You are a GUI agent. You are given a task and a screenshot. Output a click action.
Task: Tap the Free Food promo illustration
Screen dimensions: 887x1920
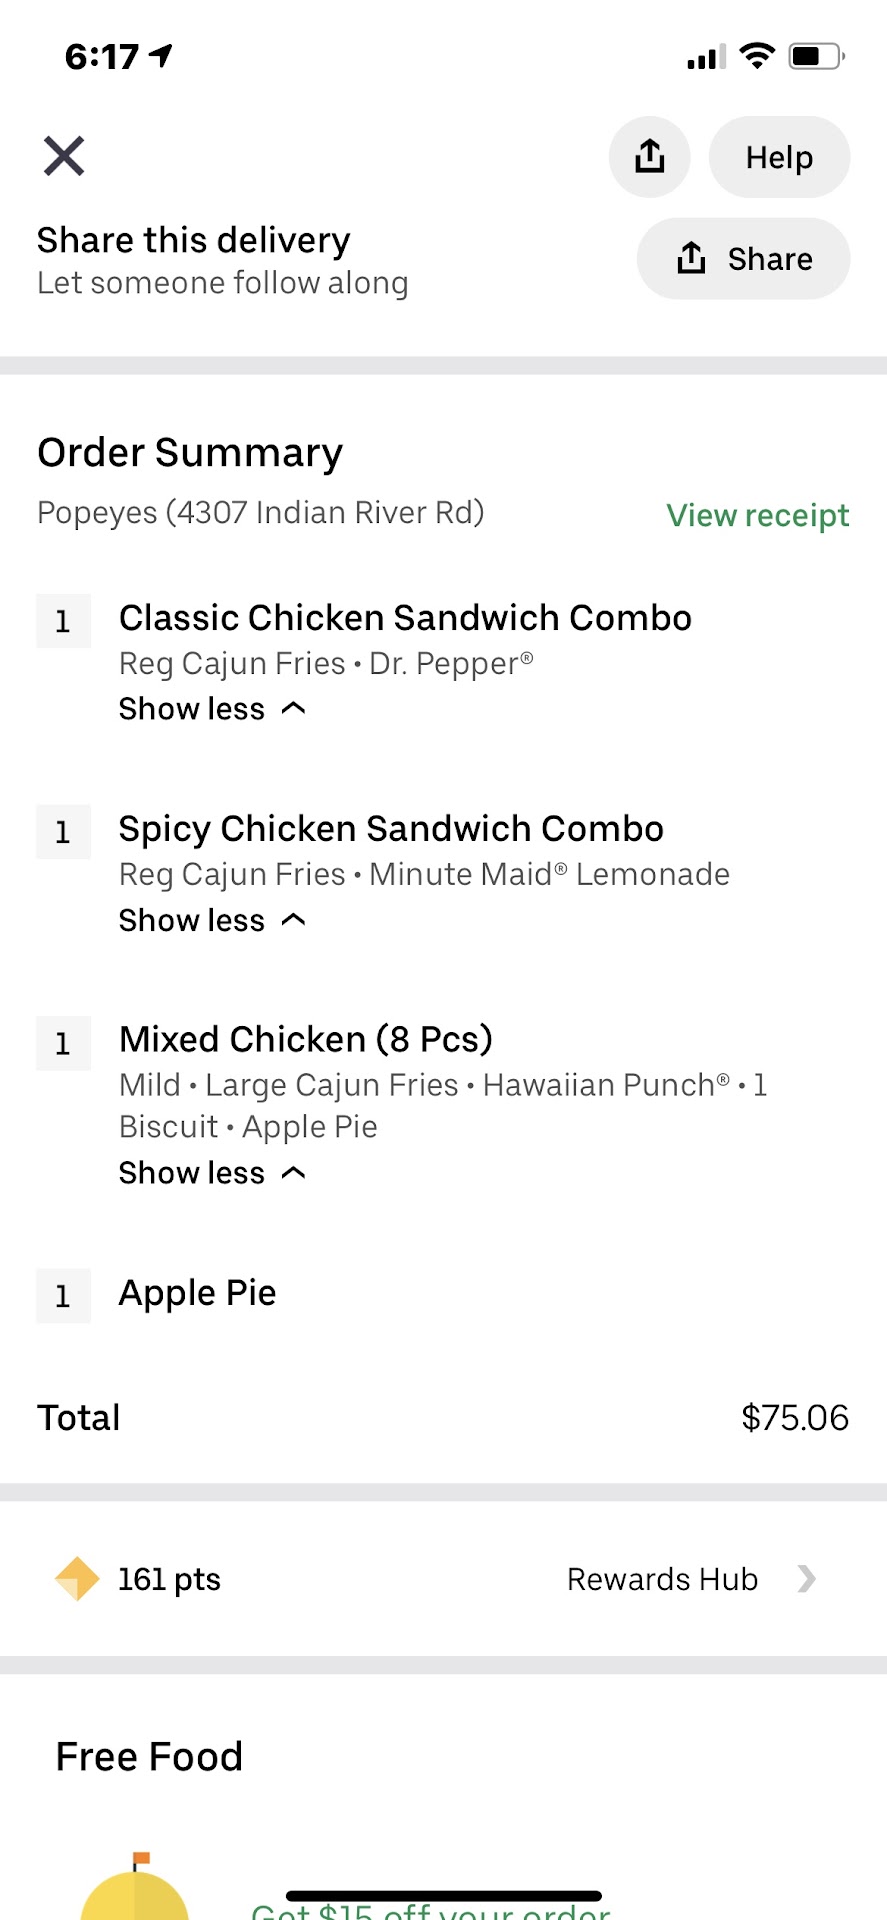click(134, 1888)
